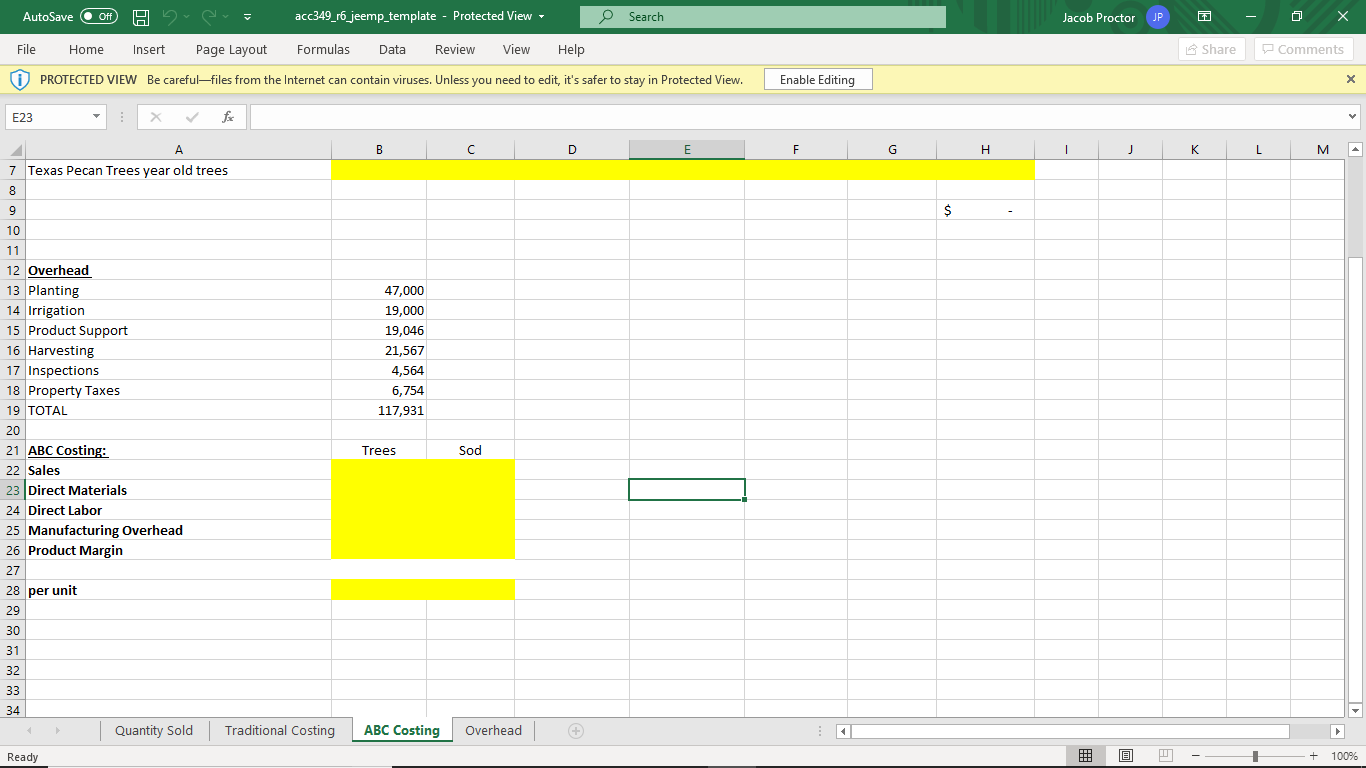Open Ribbon Display Options icon
Screen dimensions: 1366x768
coord(1205,17)
